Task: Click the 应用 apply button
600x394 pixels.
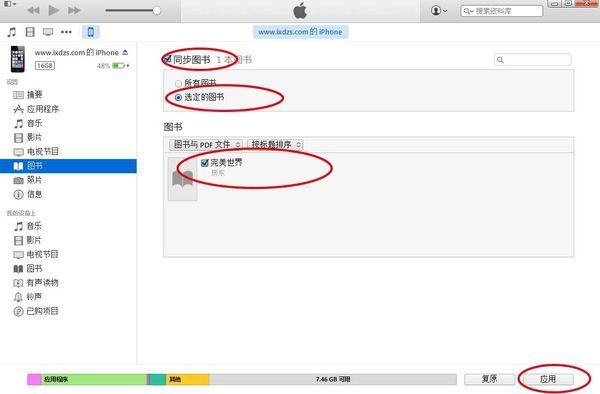Action: (x=548, y=379)
